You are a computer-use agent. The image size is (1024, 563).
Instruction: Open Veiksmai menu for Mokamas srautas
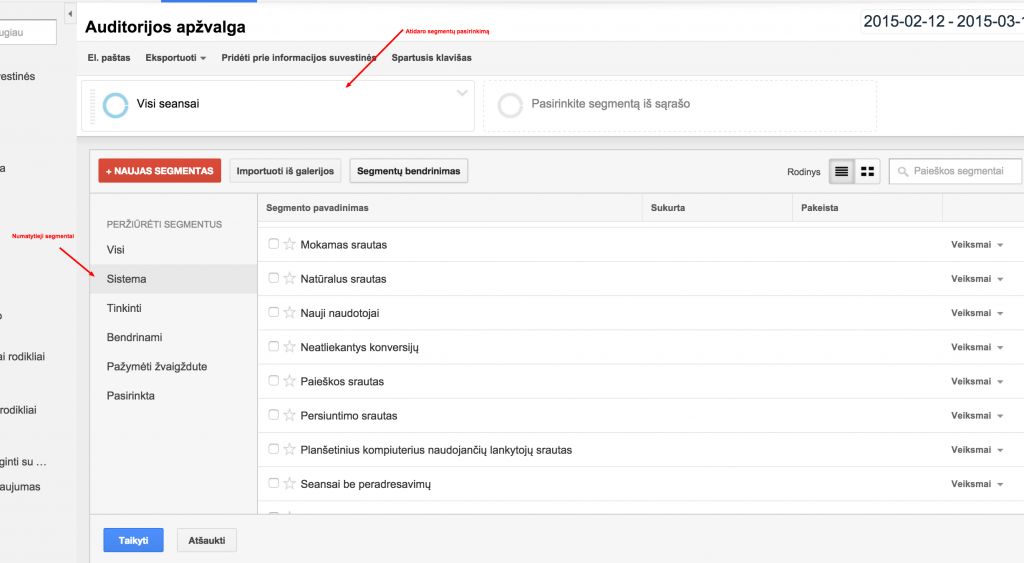click(x=976, y=244)
